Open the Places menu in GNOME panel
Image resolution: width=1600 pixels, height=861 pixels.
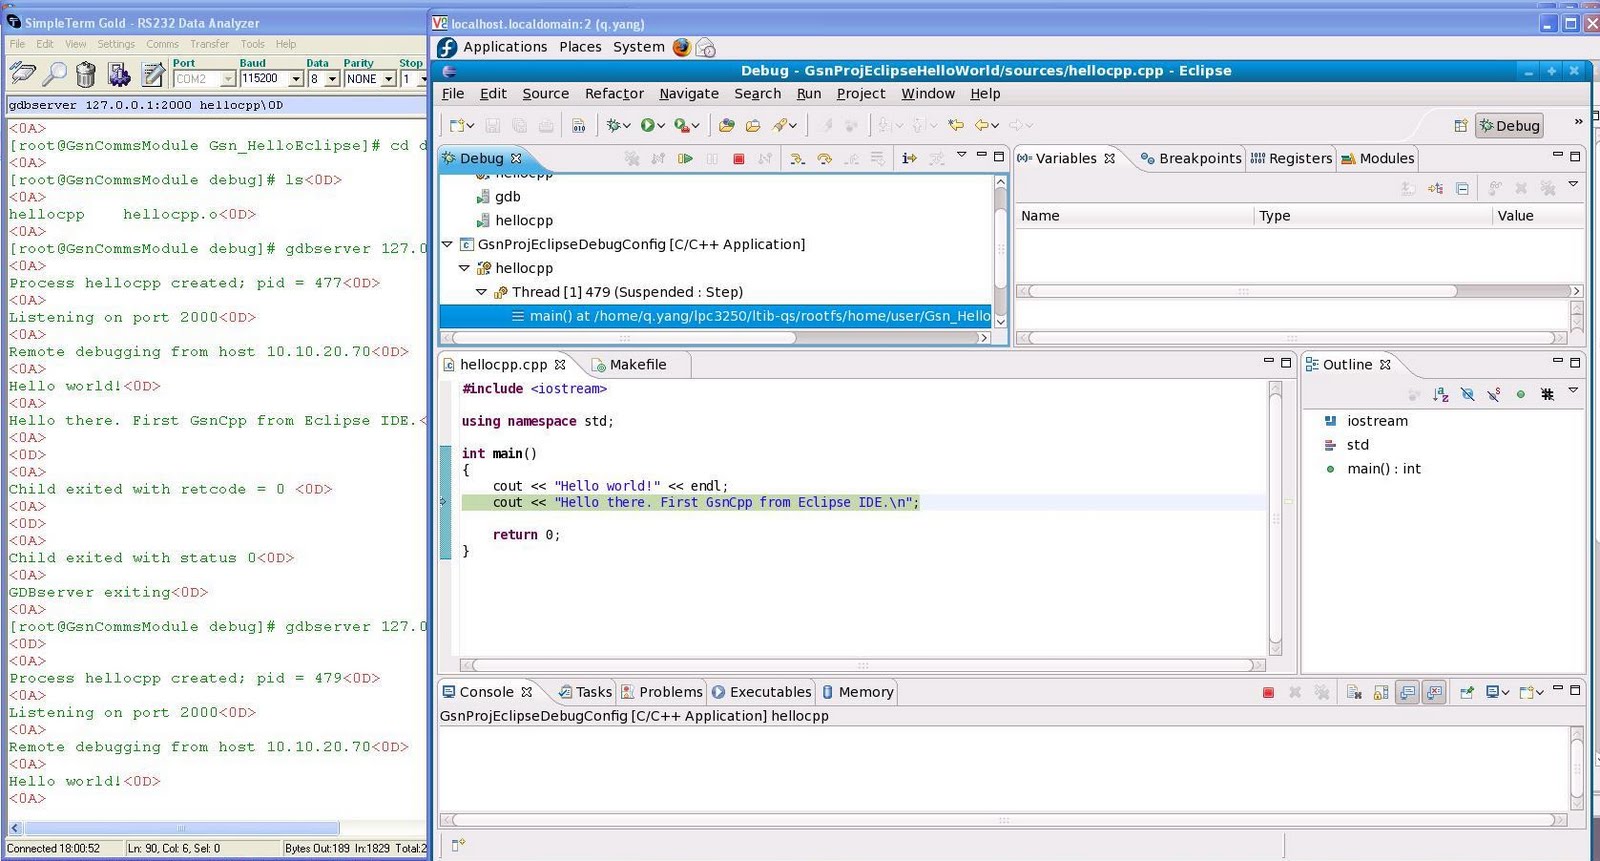(580, 47)
